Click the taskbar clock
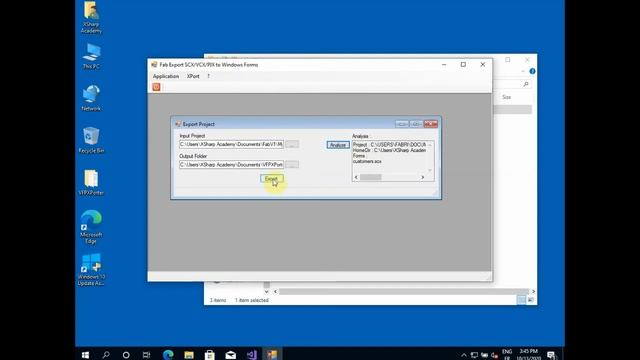 (x=529, y=354)
